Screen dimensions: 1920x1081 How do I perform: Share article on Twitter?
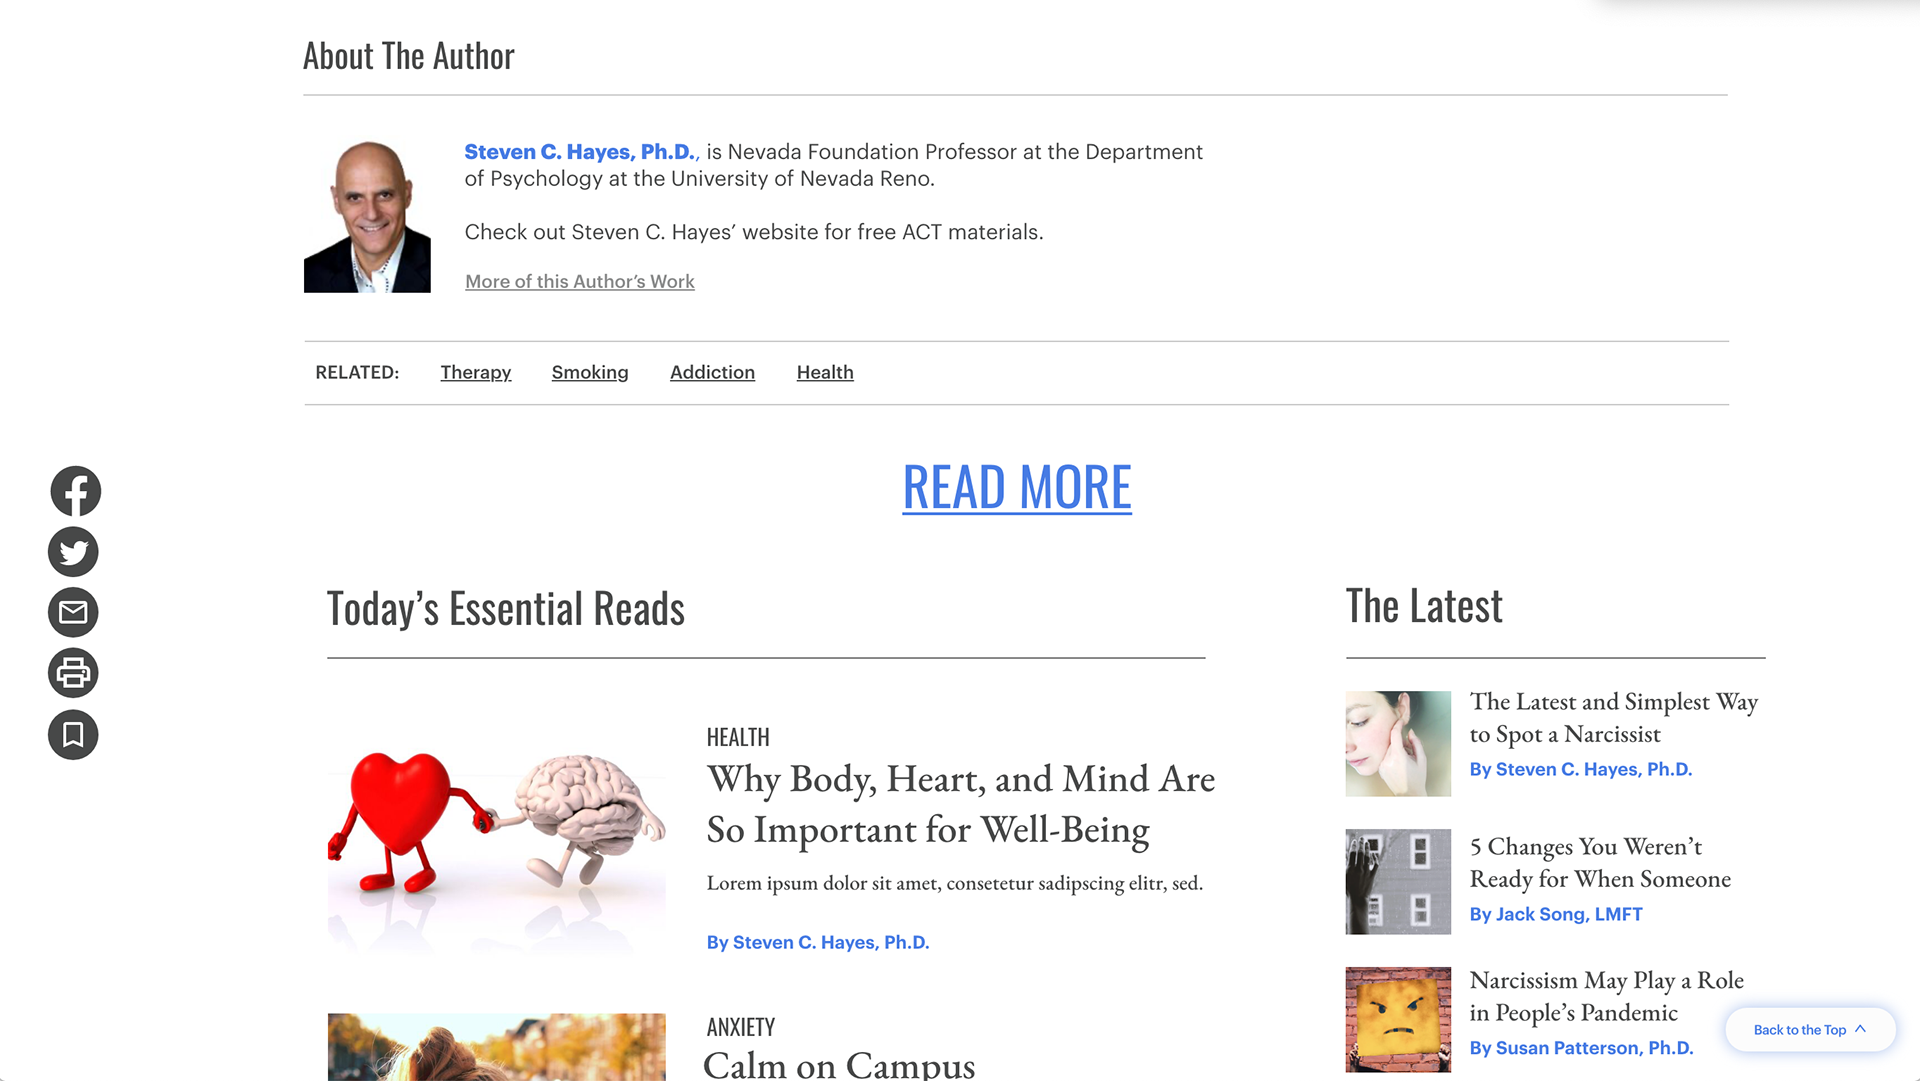(x=73, y=552)
